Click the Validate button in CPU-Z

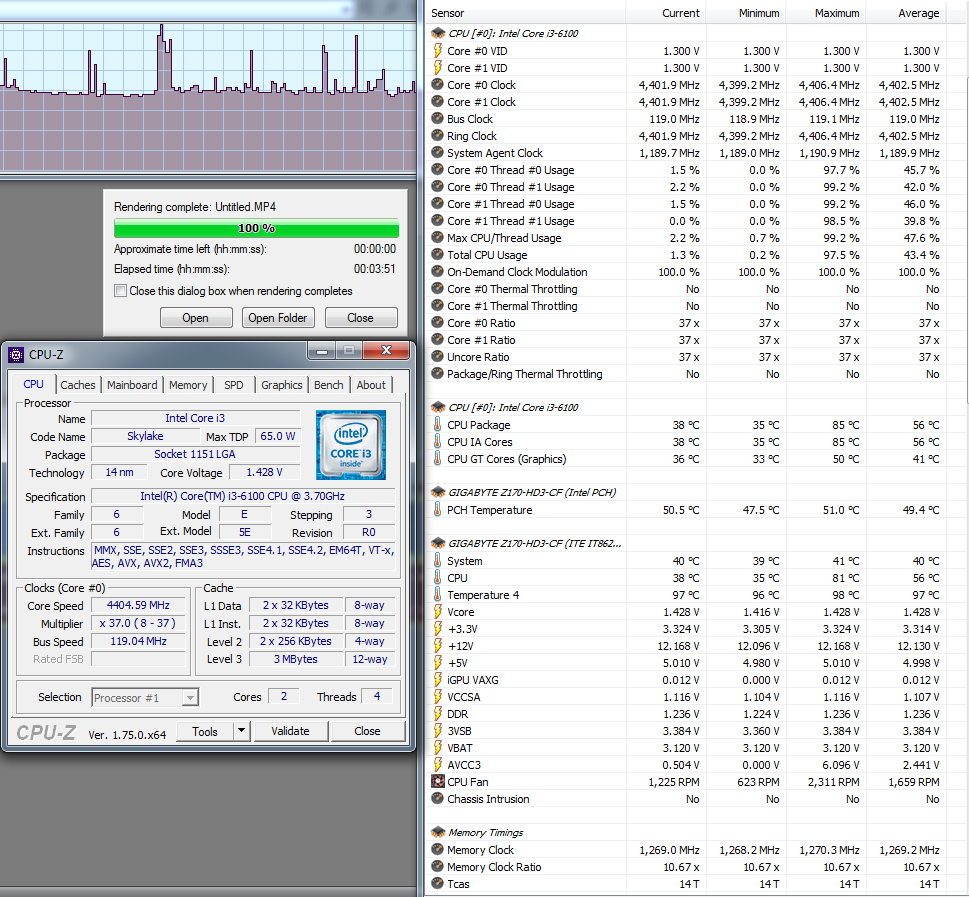[x=290, y=731]
